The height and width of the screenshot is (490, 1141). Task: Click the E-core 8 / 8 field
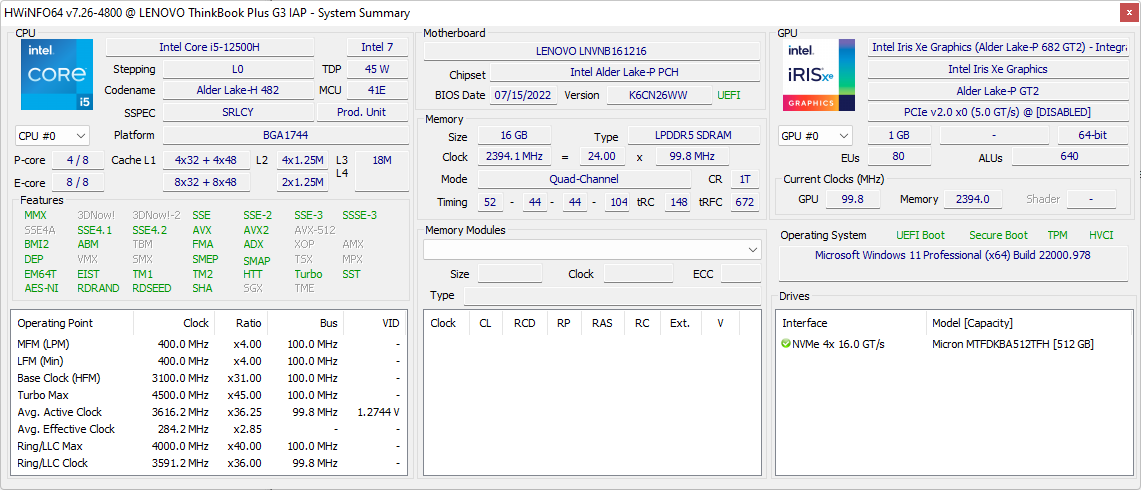tap(79, 182)
